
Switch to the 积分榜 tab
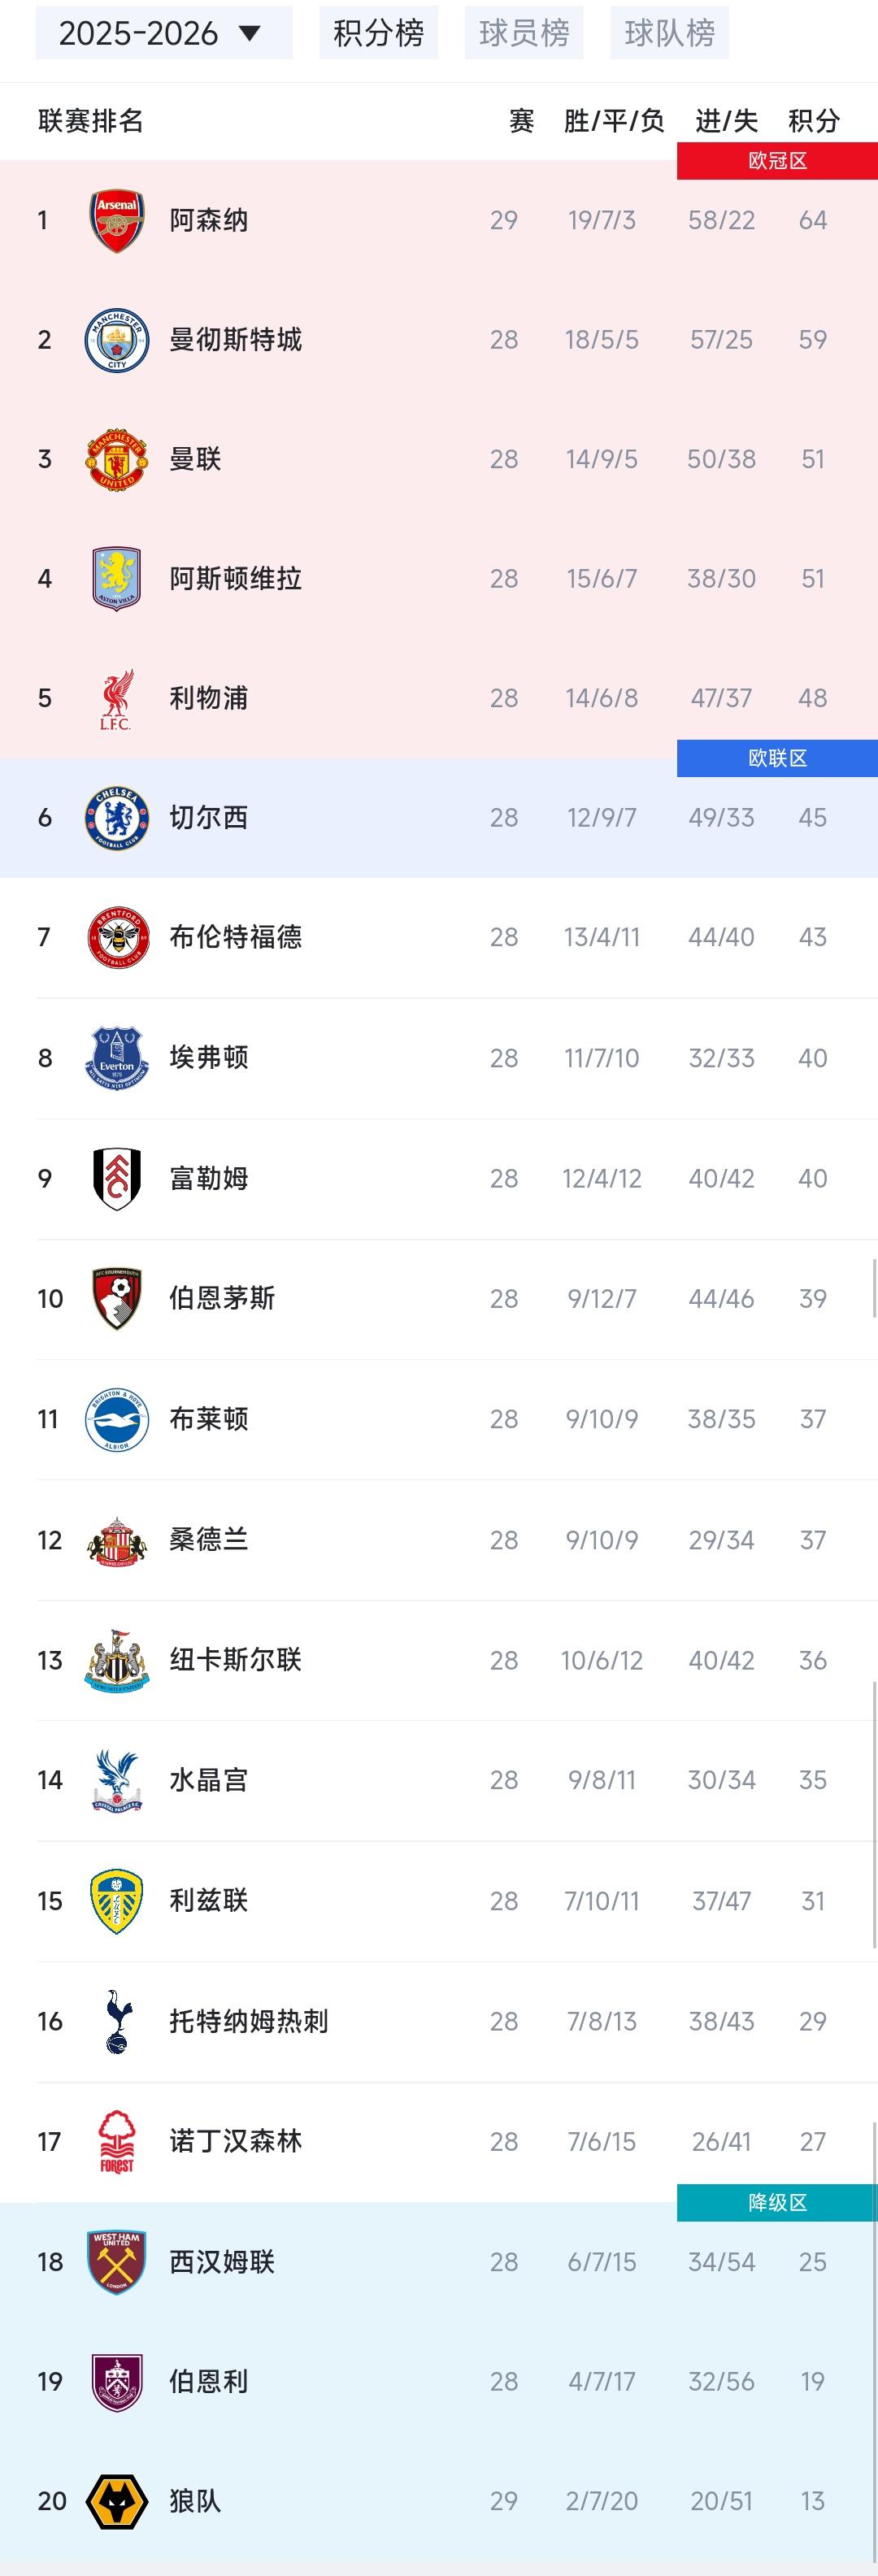pos(378,33)
